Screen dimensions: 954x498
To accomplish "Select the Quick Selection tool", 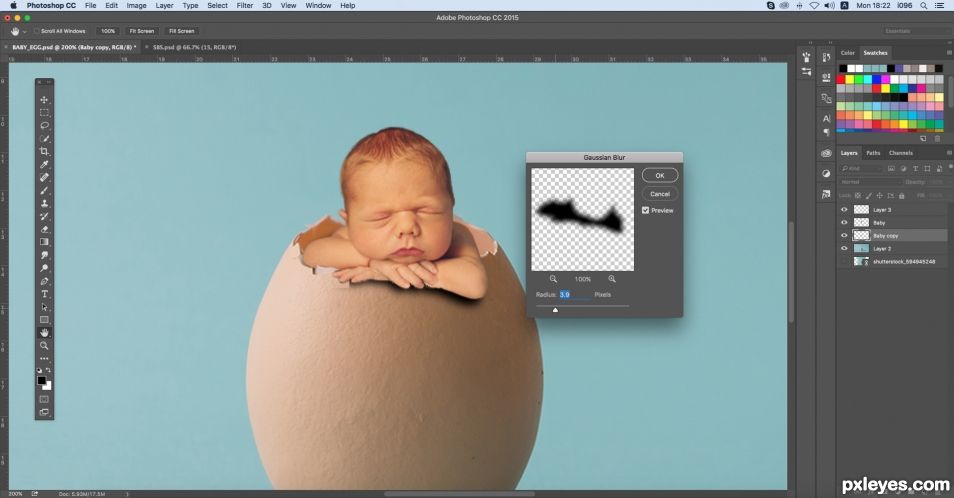I will (44, 139).
